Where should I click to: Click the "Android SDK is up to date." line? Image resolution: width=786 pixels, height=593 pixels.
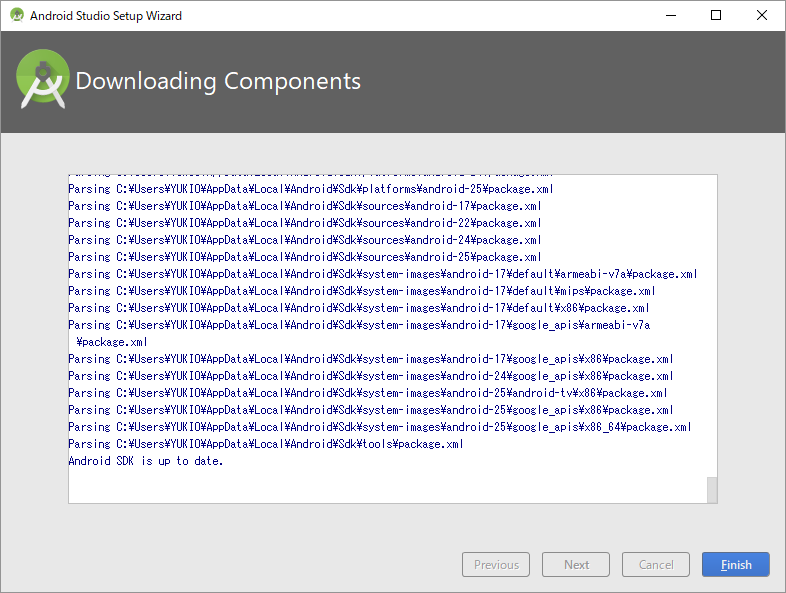point(146,461)
